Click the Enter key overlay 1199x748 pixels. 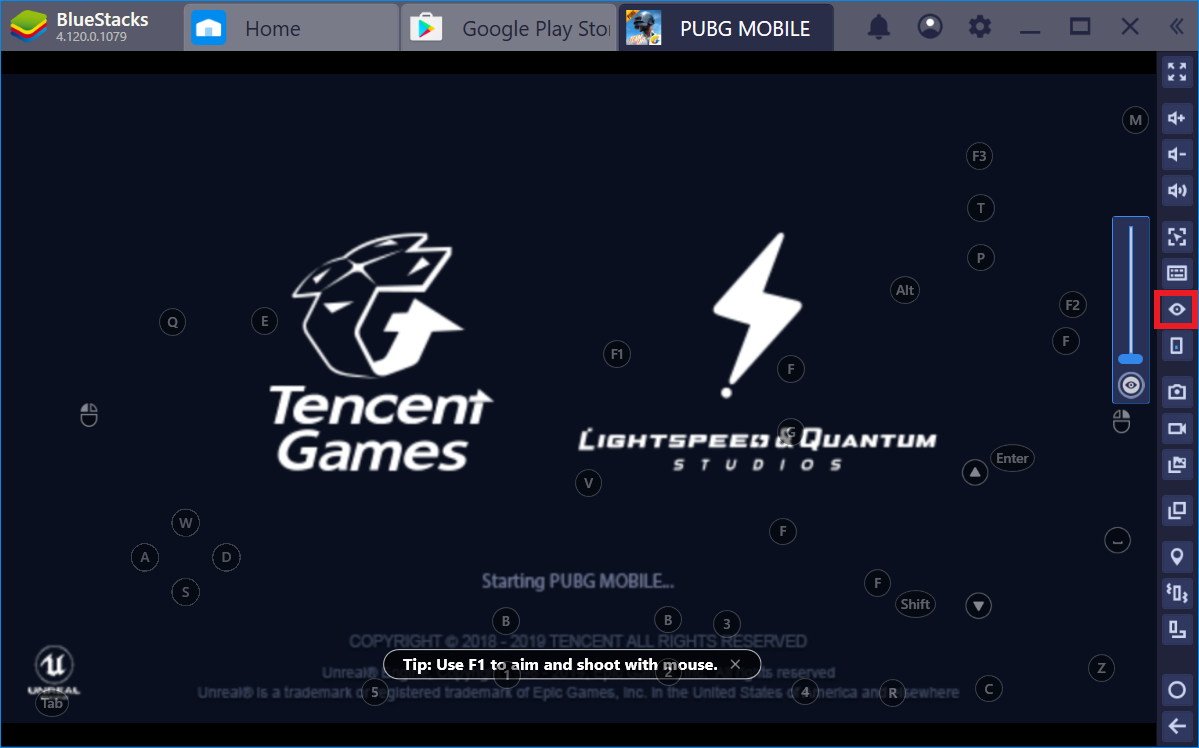(1012, 458)
